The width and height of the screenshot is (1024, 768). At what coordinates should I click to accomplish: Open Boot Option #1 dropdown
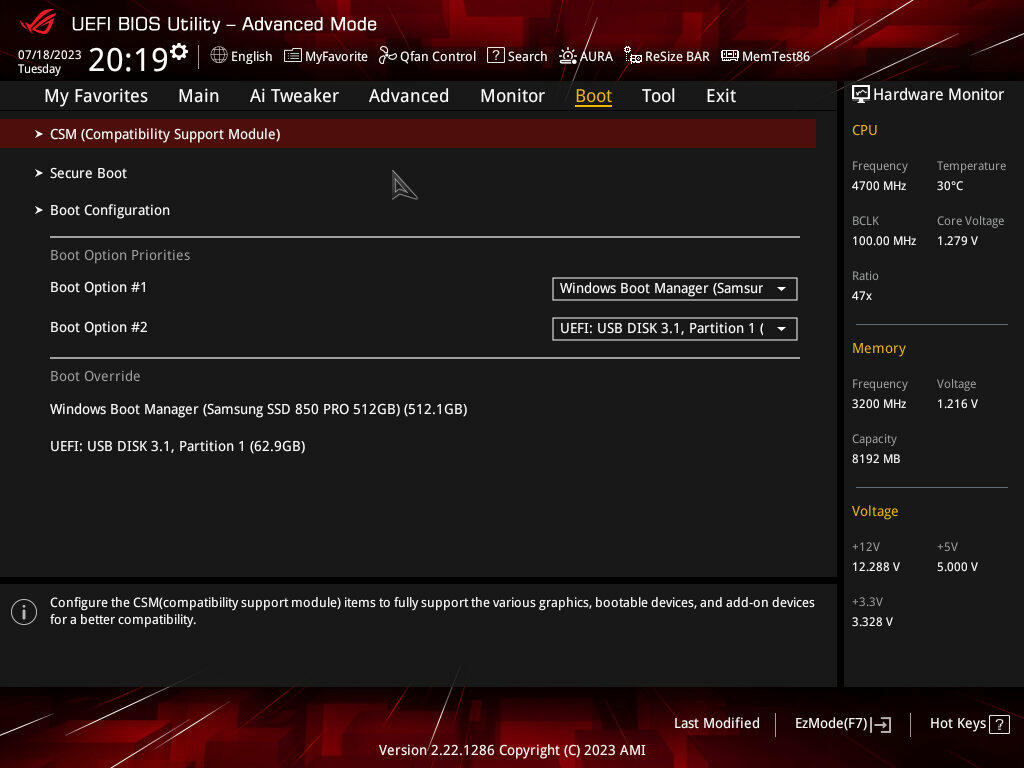(x=675, y=289)
